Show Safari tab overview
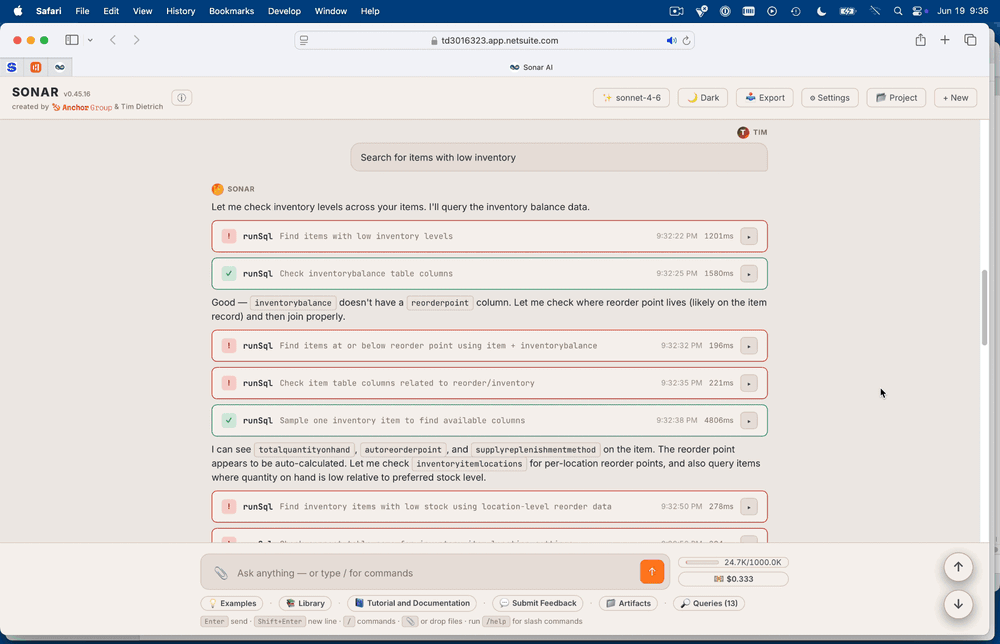 coord(970,40)
